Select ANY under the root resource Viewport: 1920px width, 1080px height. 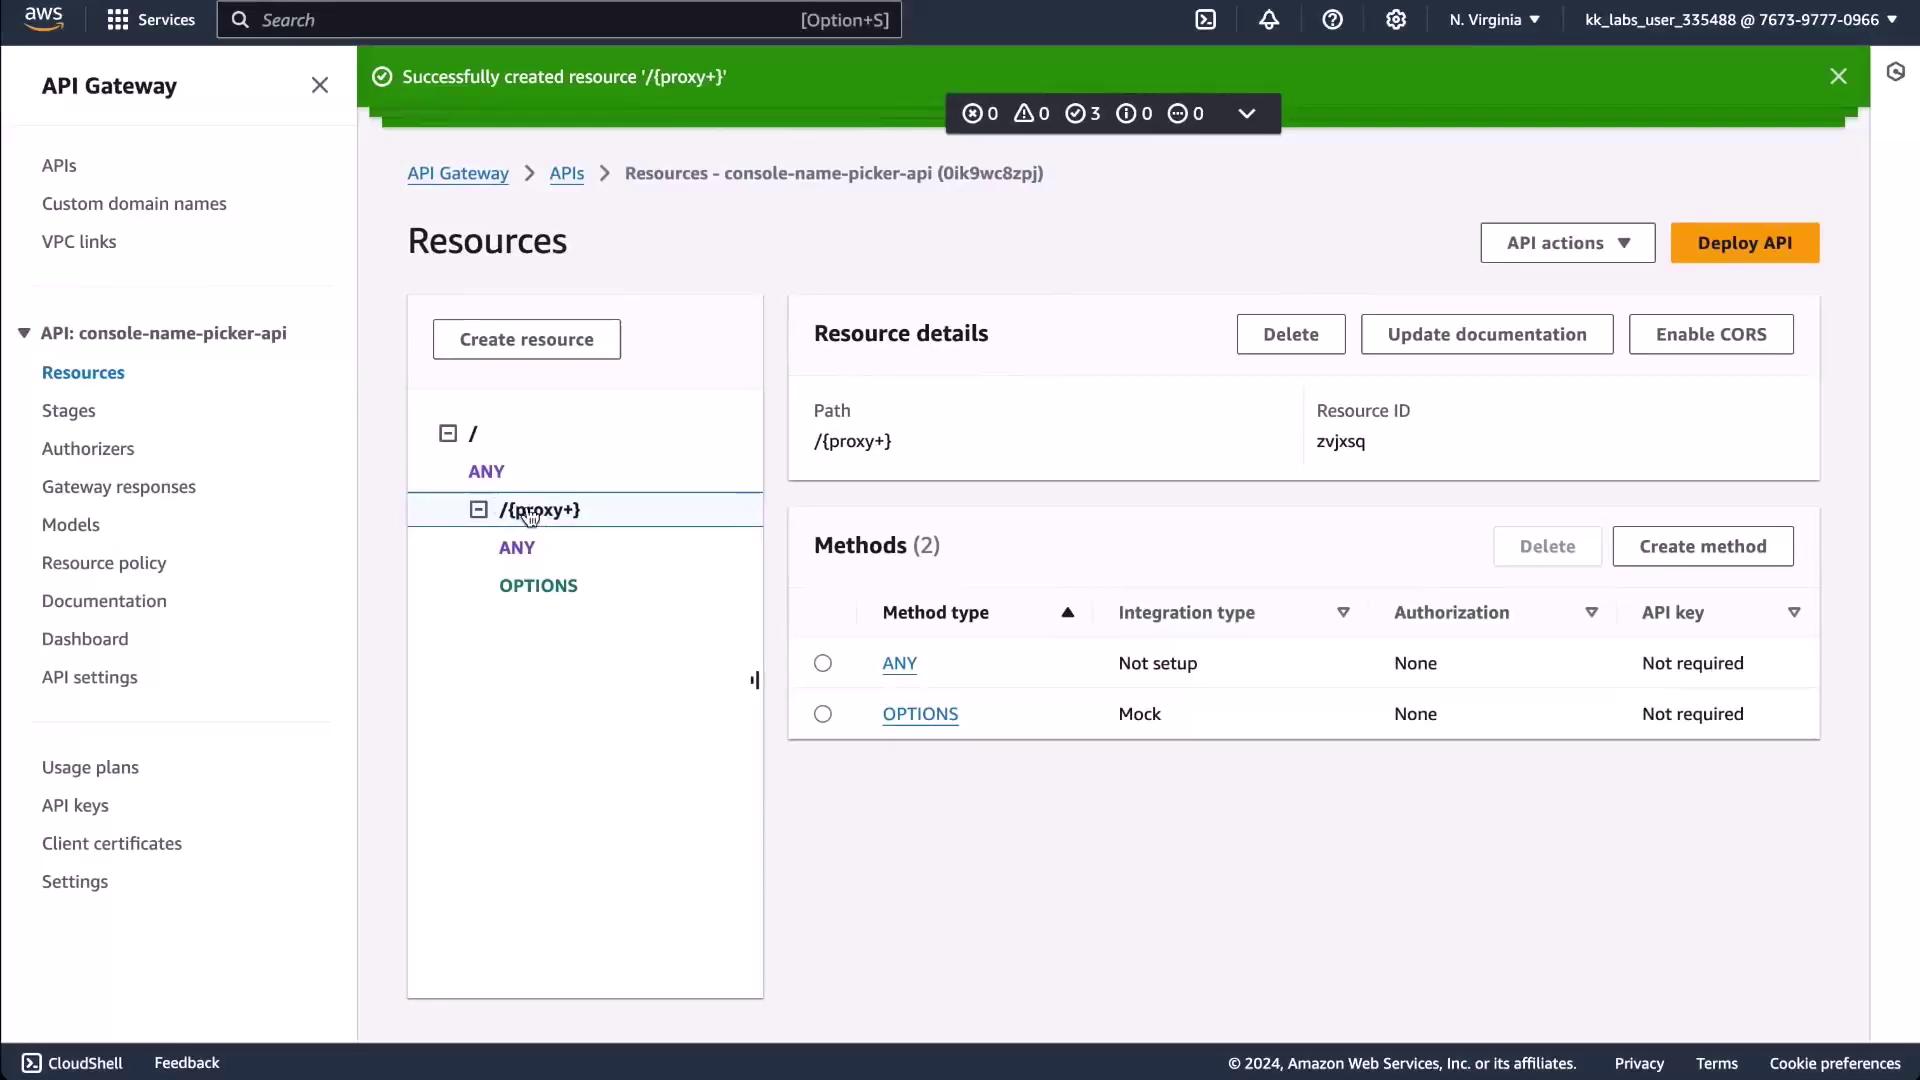(486, 471)
